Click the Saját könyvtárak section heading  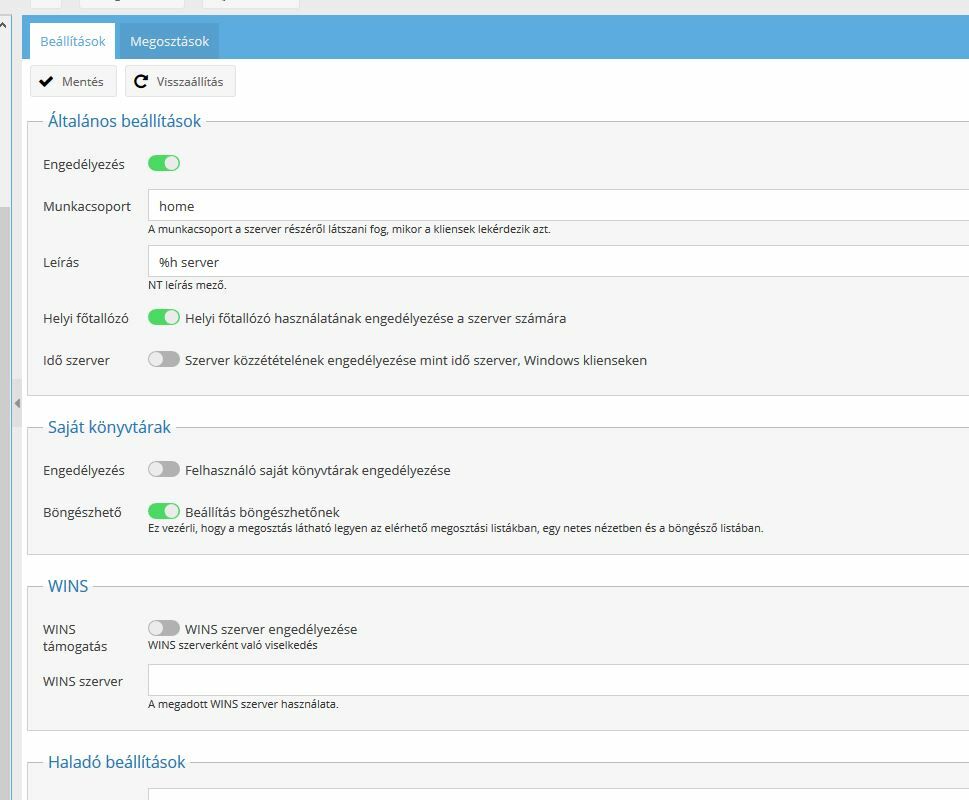pyautogui.click(x=109, y=427)
